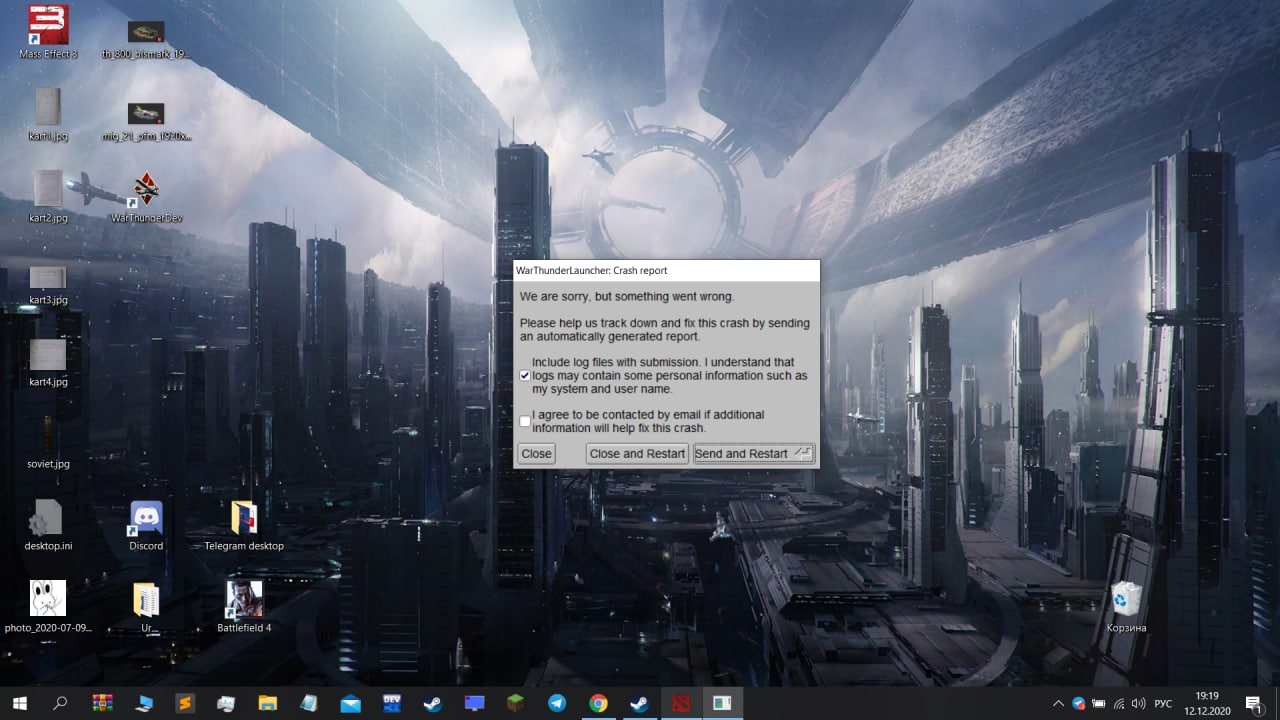This screenshot has height=720, width=1280.
Task: Tick the include log files checkbox
Action: (525, 375)
